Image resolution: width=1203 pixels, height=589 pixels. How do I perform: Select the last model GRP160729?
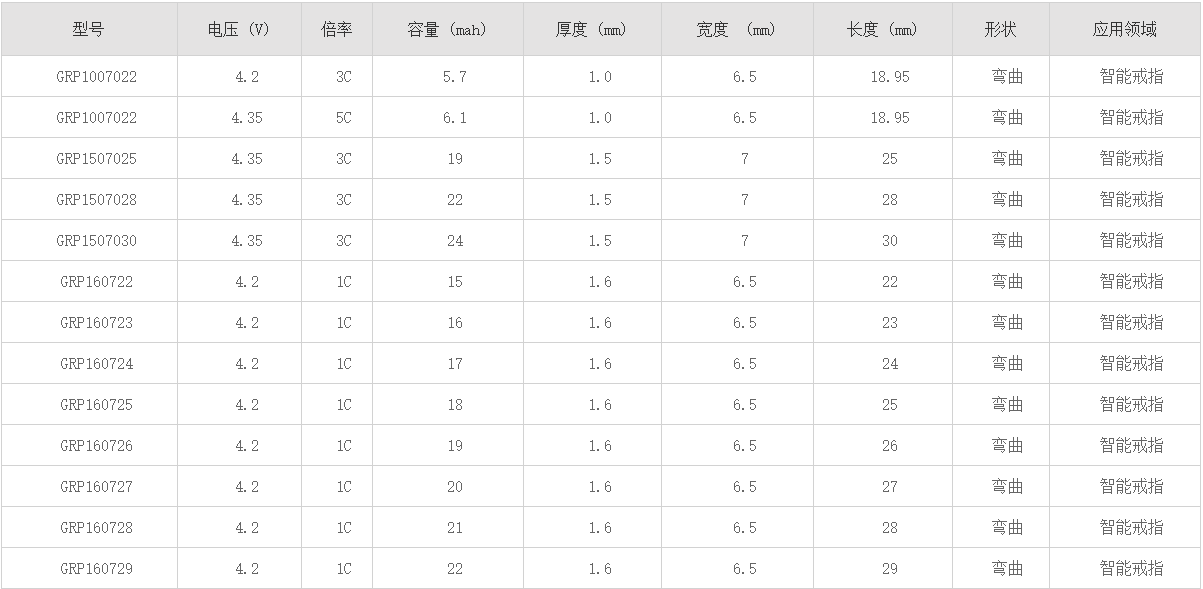96,569
